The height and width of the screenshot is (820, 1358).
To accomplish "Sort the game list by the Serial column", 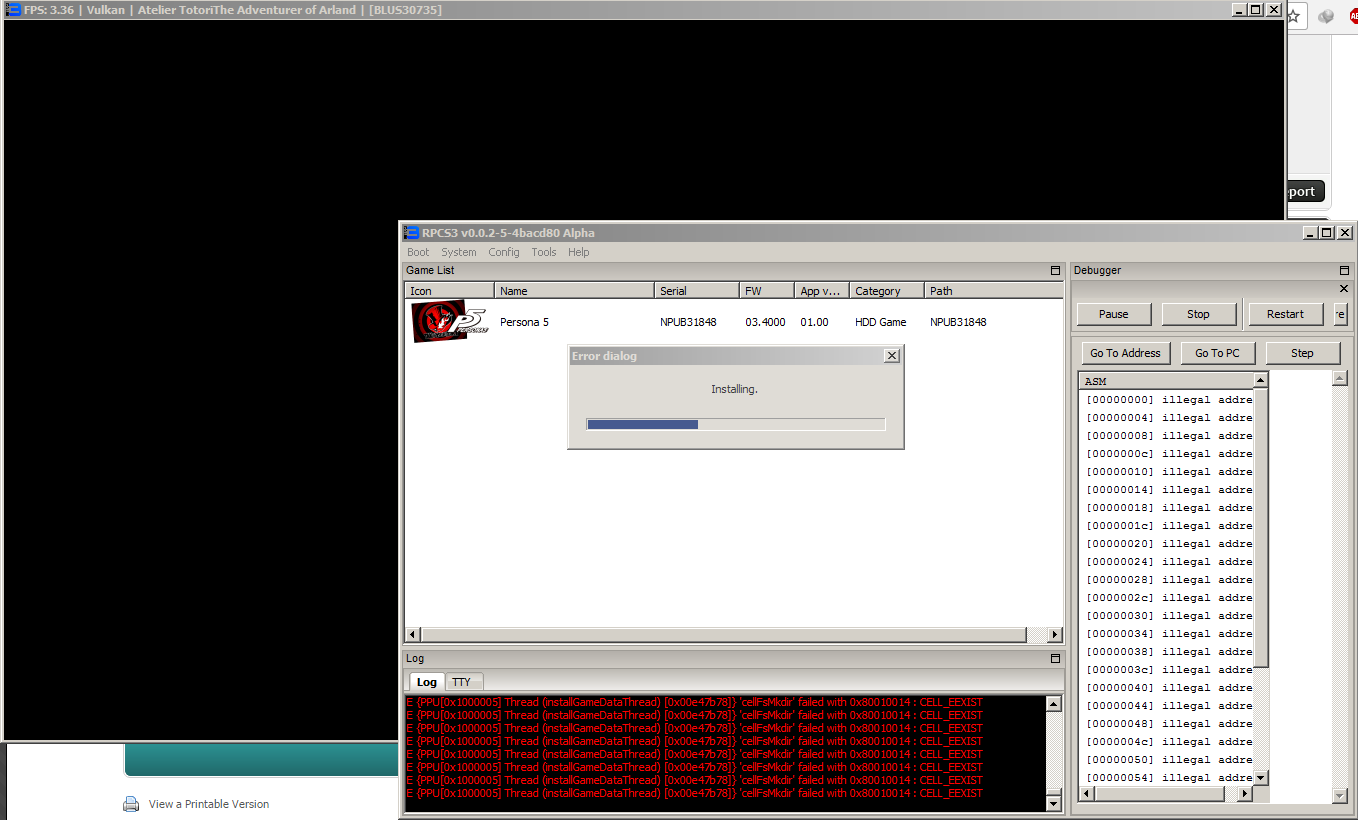I will [697, 291].
